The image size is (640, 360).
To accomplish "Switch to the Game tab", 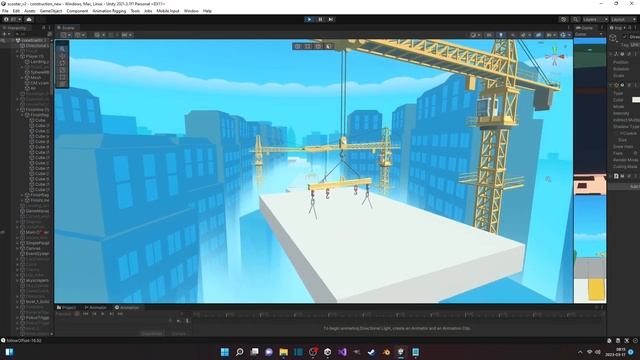I will [584, 28].
